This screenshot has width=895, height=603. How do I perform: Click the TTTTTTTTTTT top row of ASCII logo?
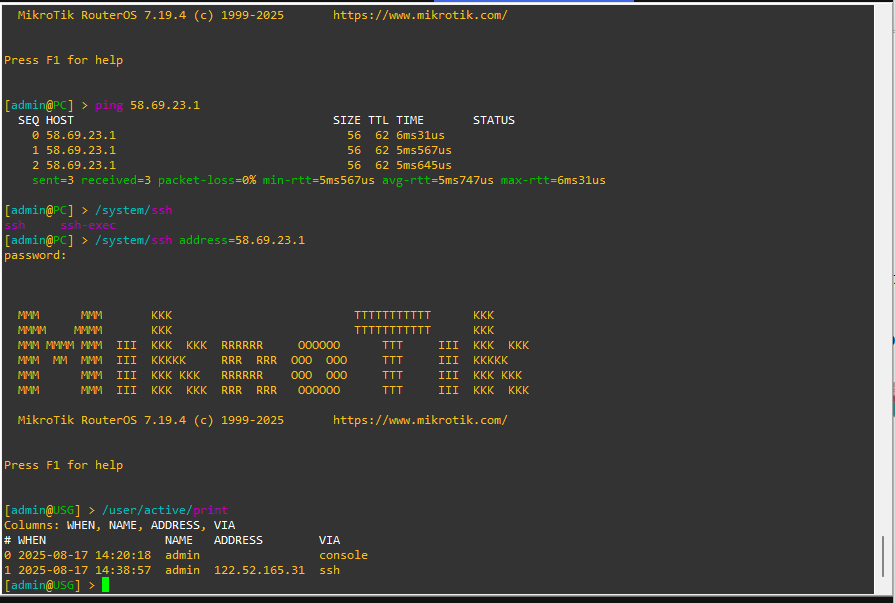coord(393,315)
